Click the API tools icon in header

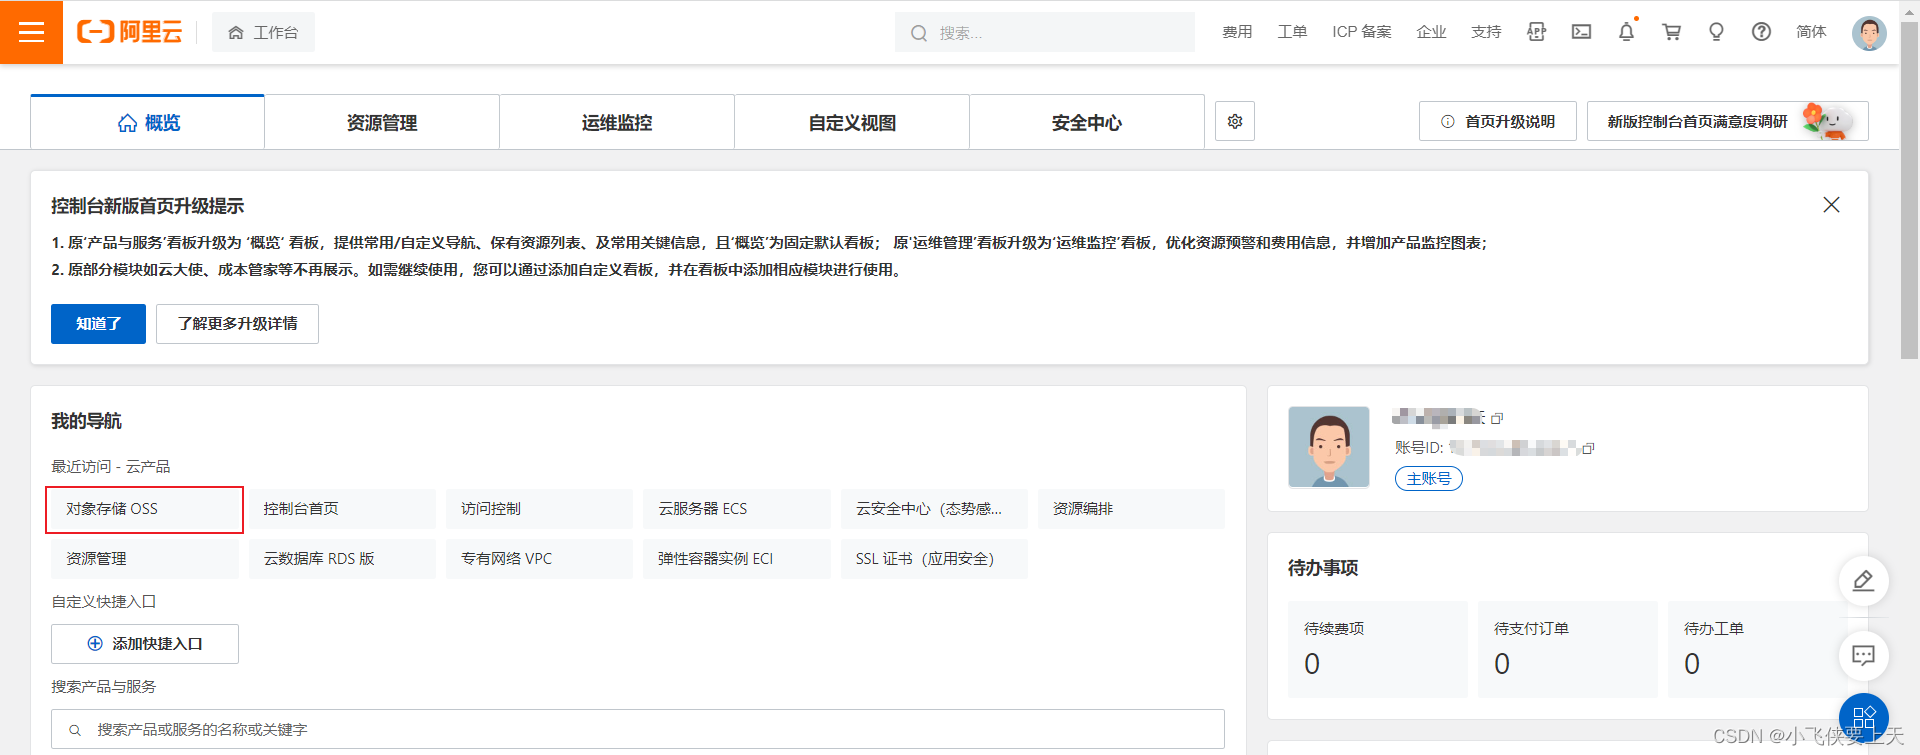pyautogui.click(x=1537, y=32)
